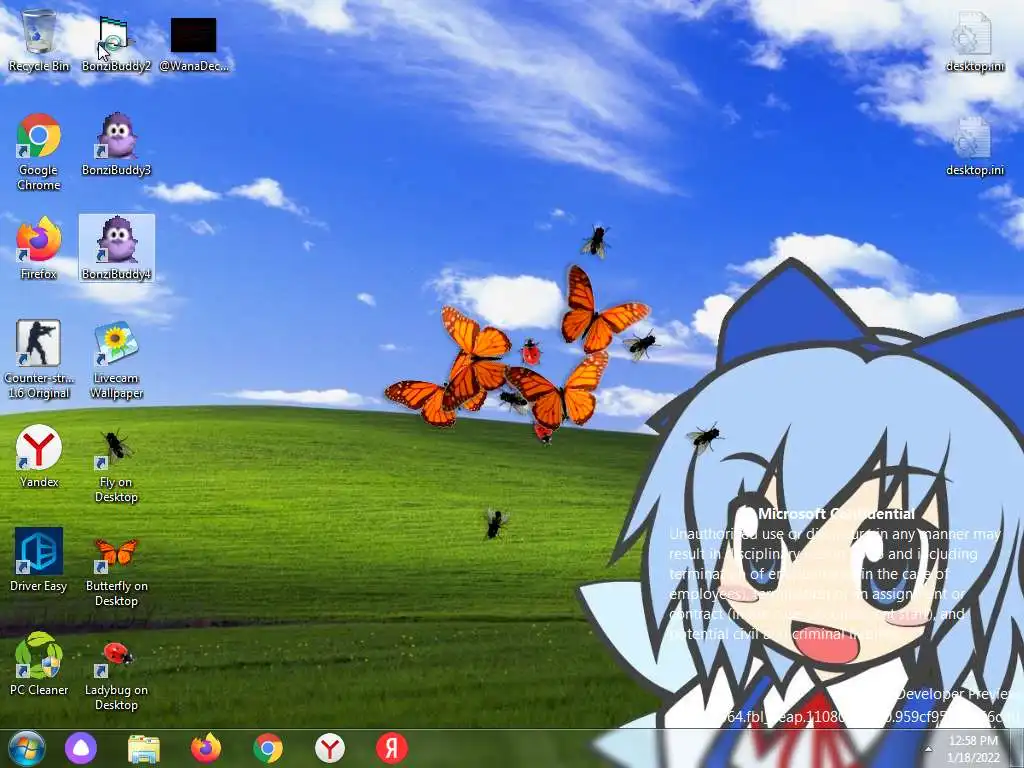1024x768 pixels.
Task: Open the red Yandex Я taskbar icon
Action: (x=392, y=748)
